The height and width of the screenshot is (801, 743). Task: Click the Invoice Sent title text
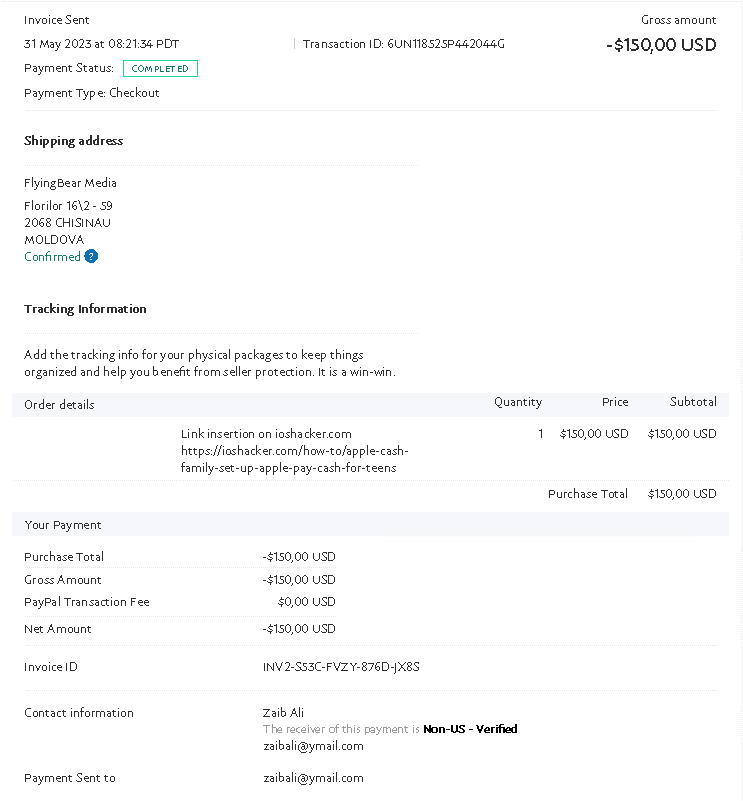point(57,20)
